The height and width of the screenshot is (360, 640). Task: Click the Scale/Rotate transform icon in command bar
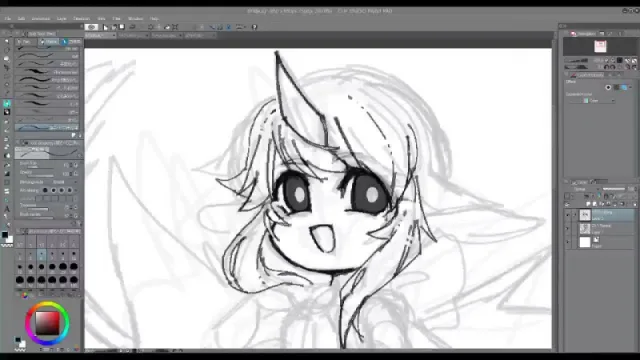[x=175, y=27]
